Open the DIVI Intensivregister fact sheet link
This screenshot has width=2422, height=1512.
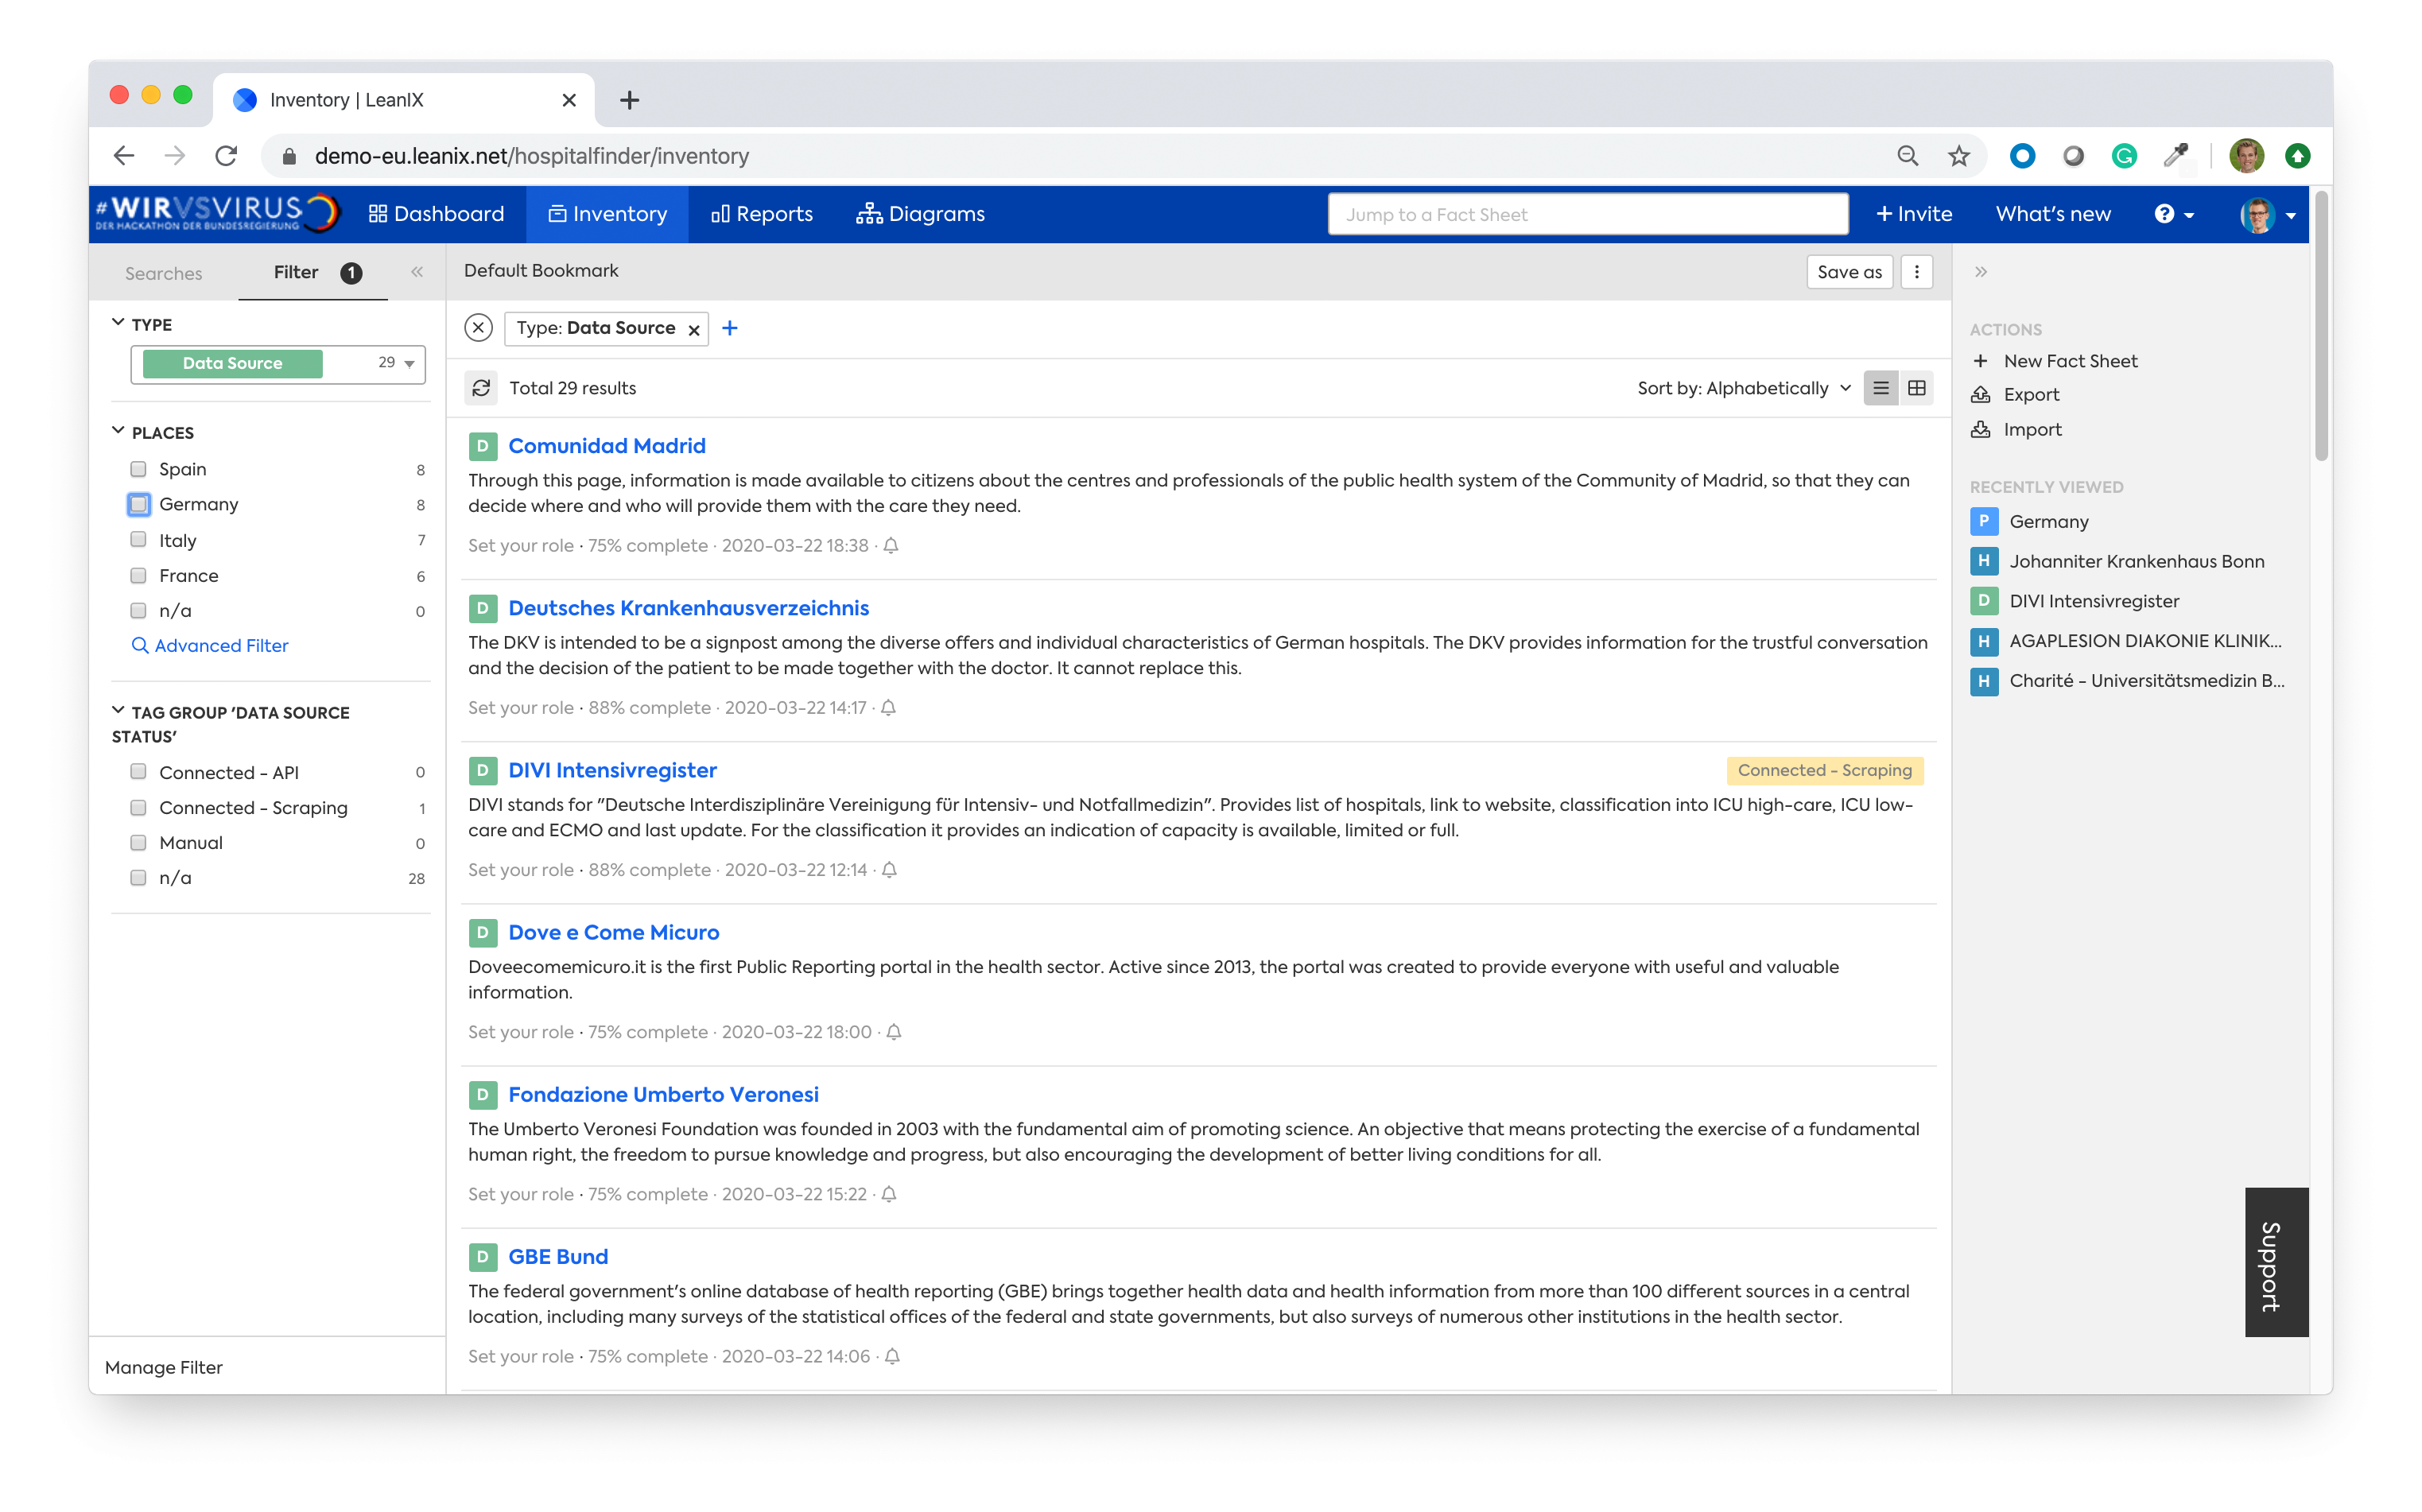click(x=612, y=770)
